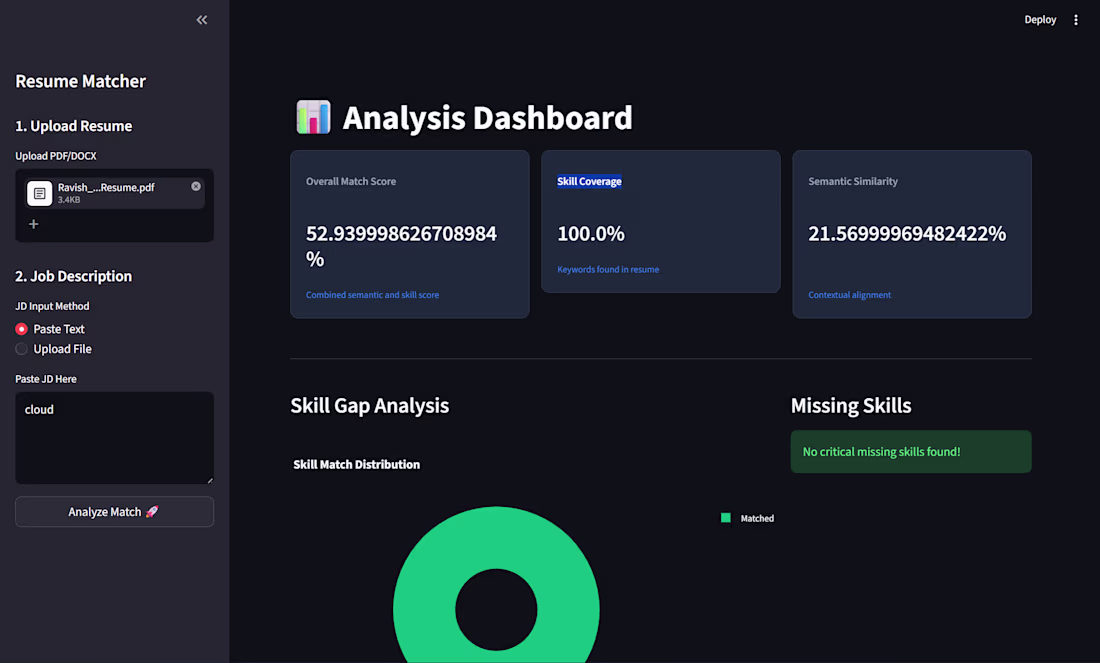This screenshot has width=1100, height=663.
Task: Click the Upload PDF/DOCX label
Action: point(56,156)
